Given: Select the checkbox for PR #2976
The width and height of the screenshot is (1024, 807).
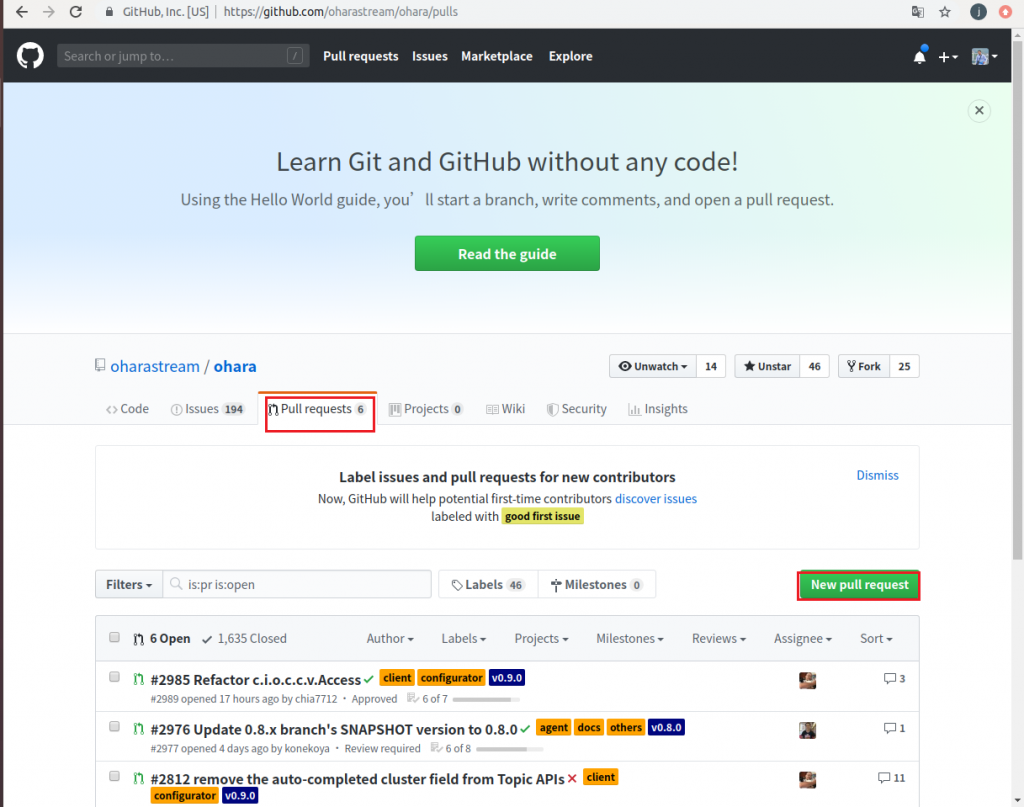Looking at the screenshot, I should pos(114,726).
